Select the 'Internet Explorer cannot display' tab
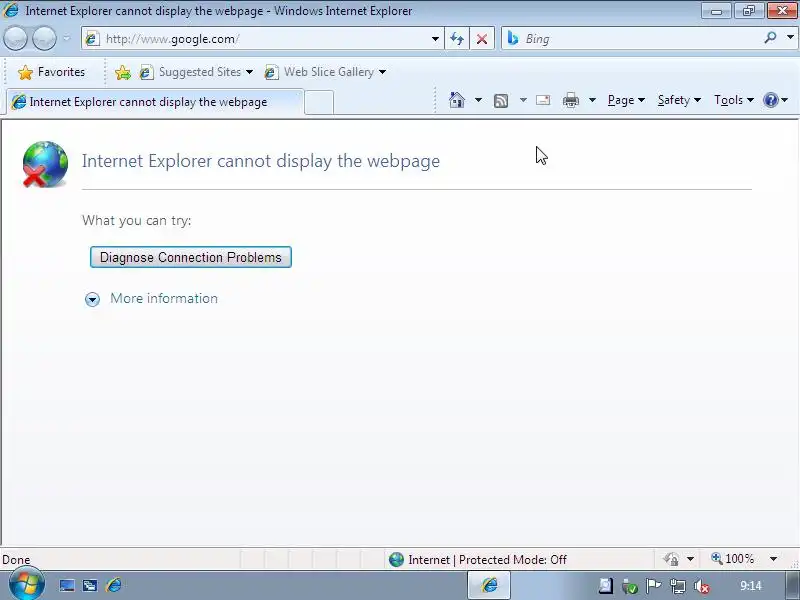 (155, 102)
